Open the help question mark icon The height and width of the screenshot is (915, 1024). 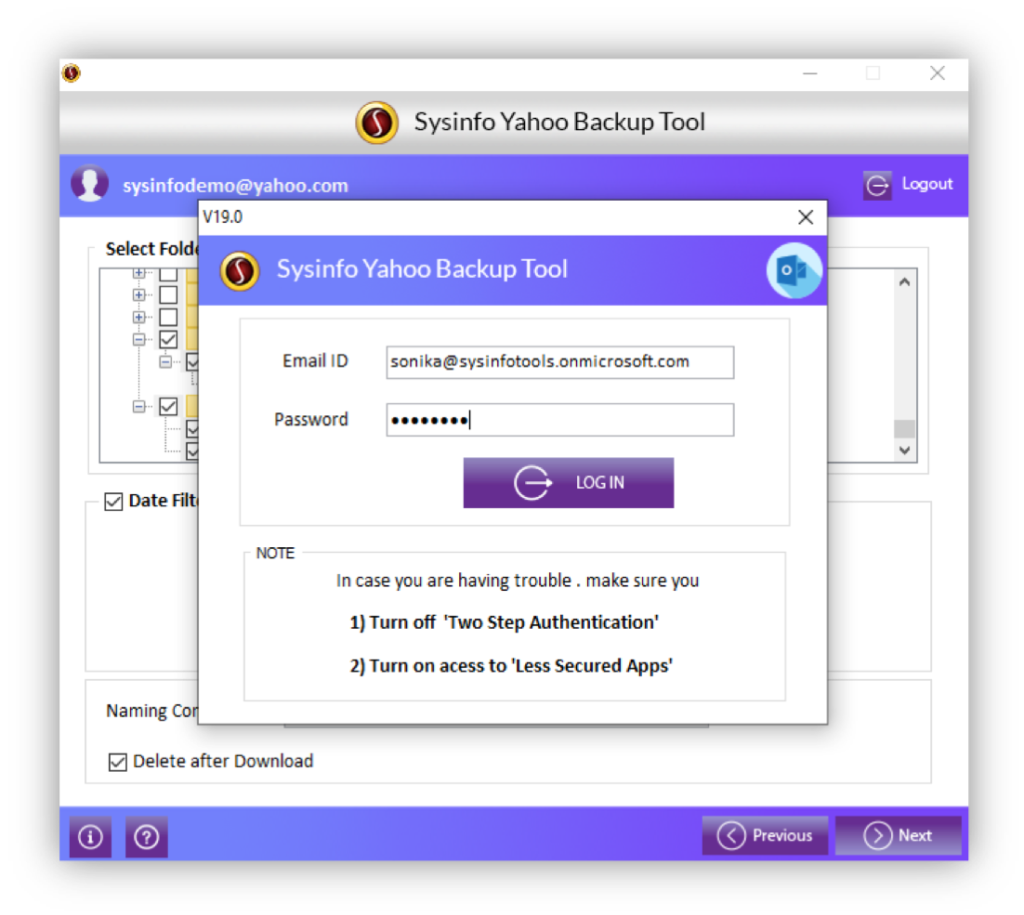pyautogui.click(x=146, y=837)
